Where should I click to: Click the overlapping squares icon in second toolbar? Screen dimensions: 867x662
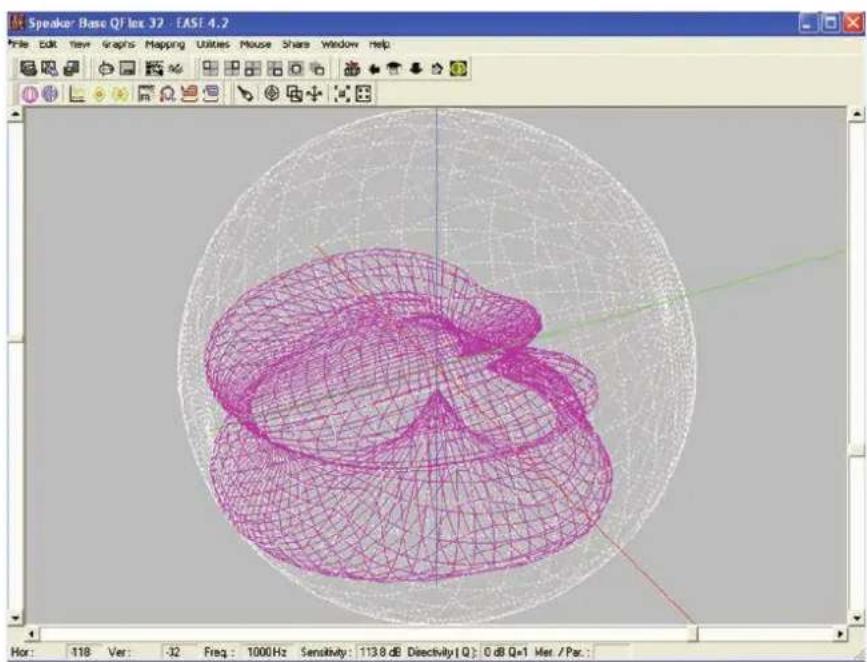[294, 94]
